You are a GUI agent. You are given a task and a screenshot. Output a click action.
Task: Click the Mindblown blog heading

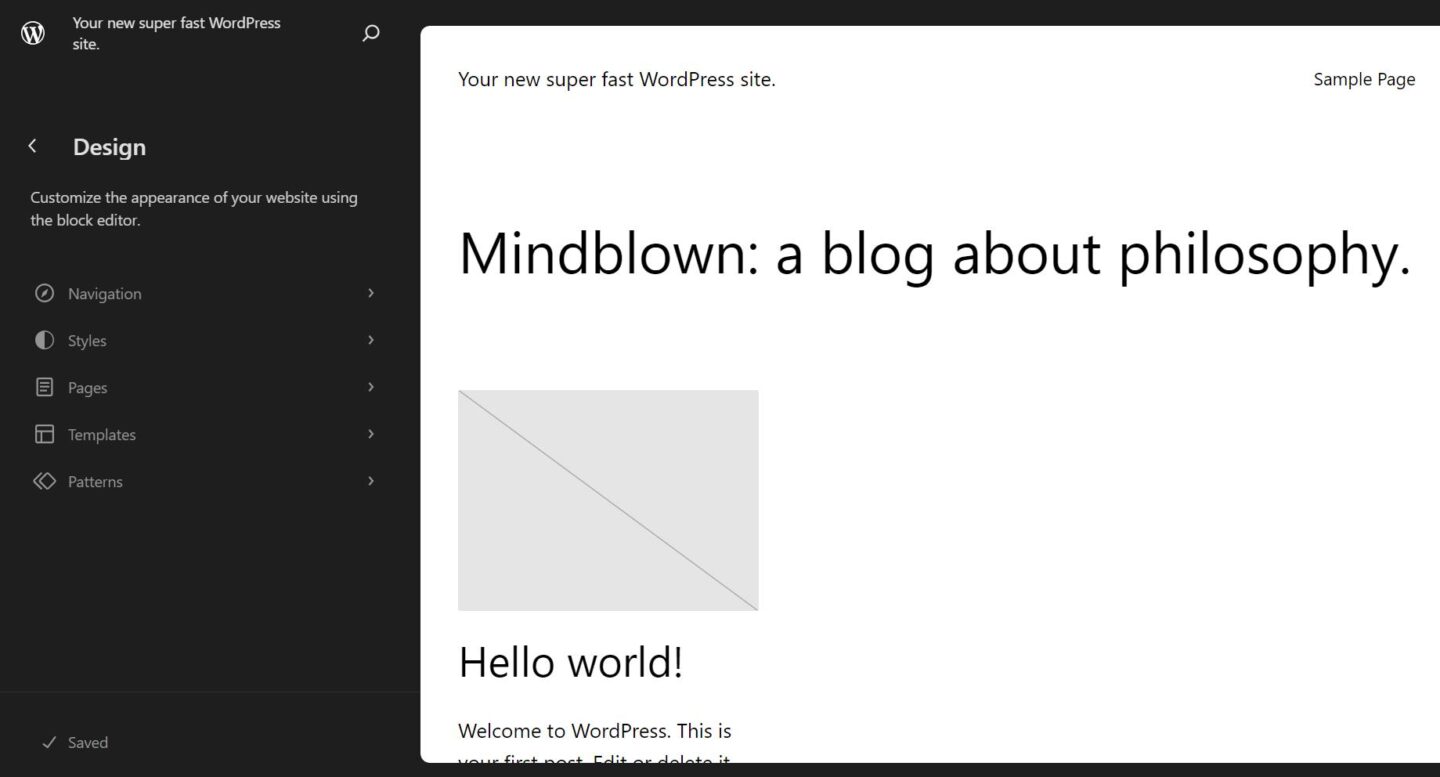[934, 254]
